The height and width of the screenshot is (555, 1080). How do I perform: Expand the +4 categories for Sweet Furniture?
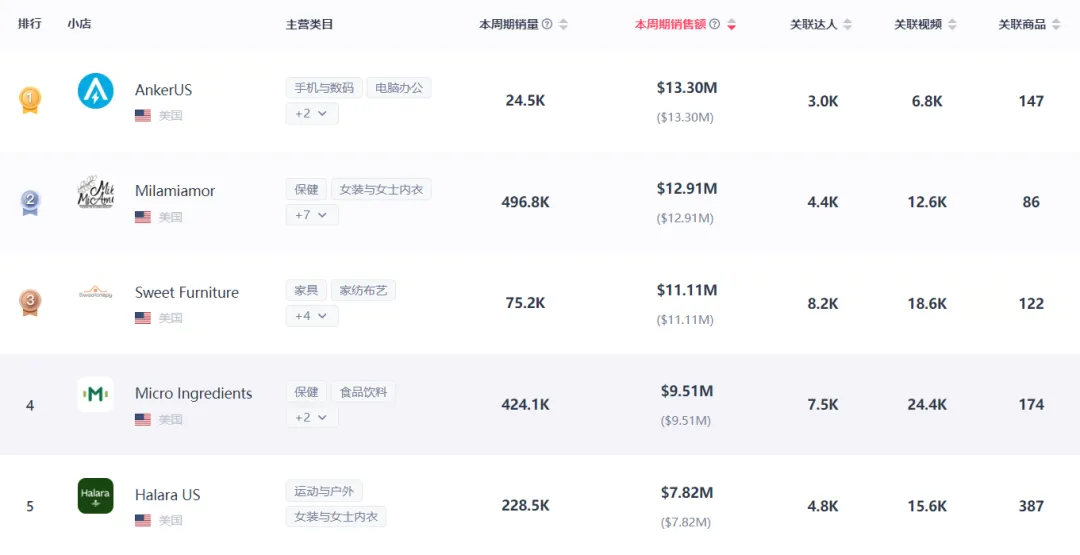[312, 316]
